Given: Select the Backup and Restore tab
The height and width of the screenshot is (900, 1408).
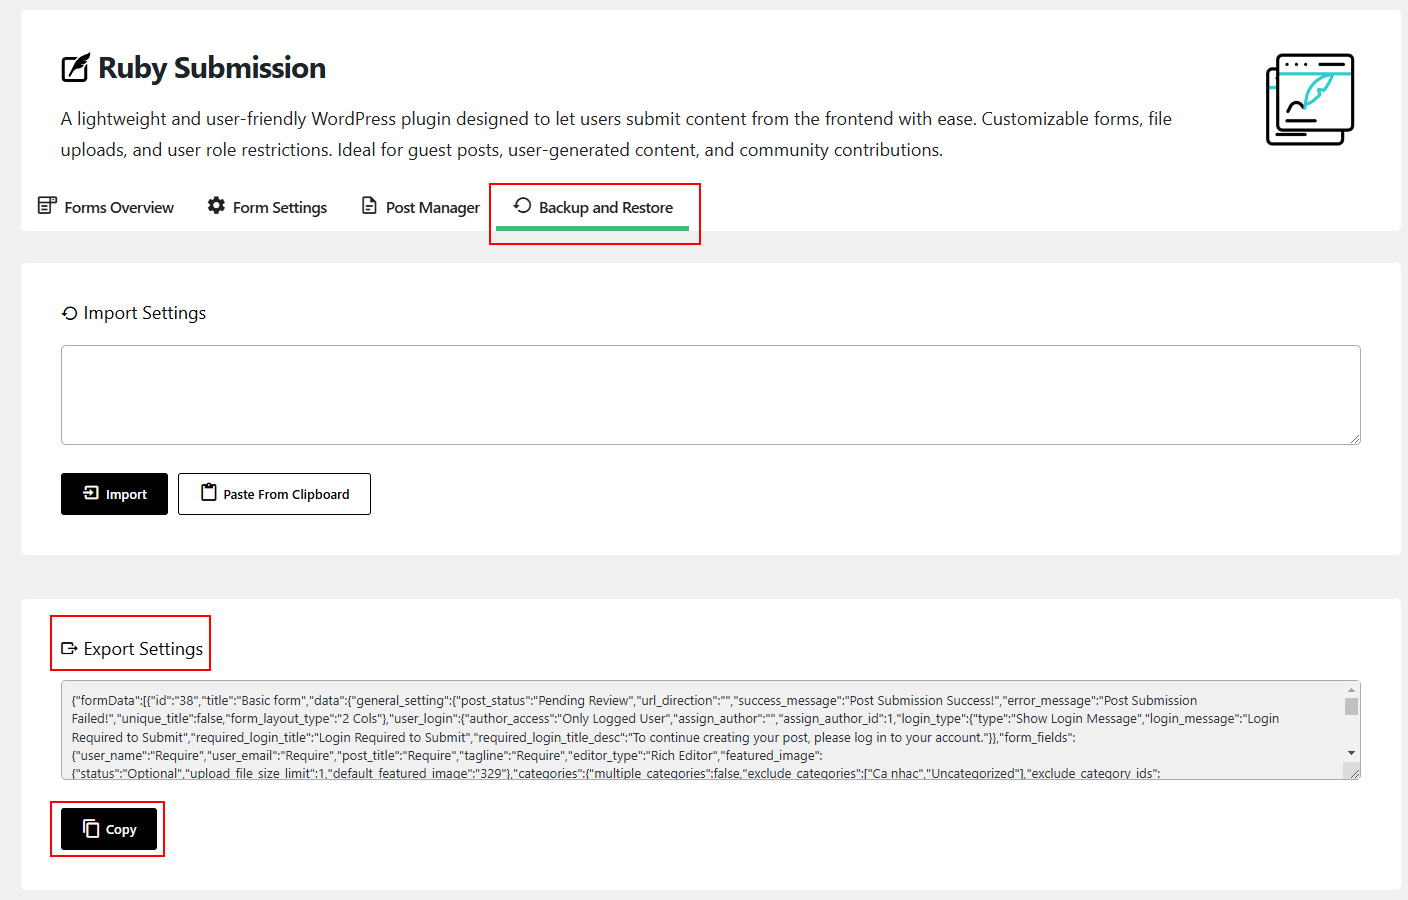Looking at the screenshot, I should [x=593, y=207].
